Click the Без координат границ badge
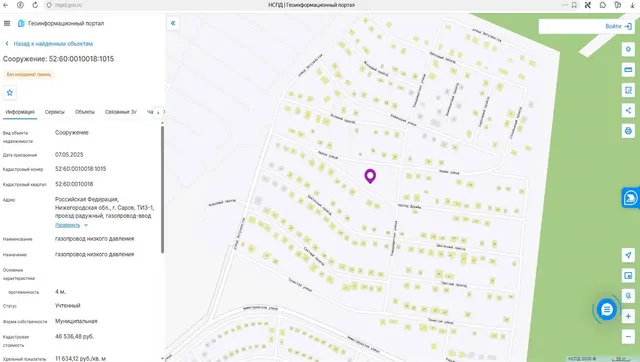Image resolution: width=640 pixels, height=362 pixels. pyautogui.click(x=29, y=74)
